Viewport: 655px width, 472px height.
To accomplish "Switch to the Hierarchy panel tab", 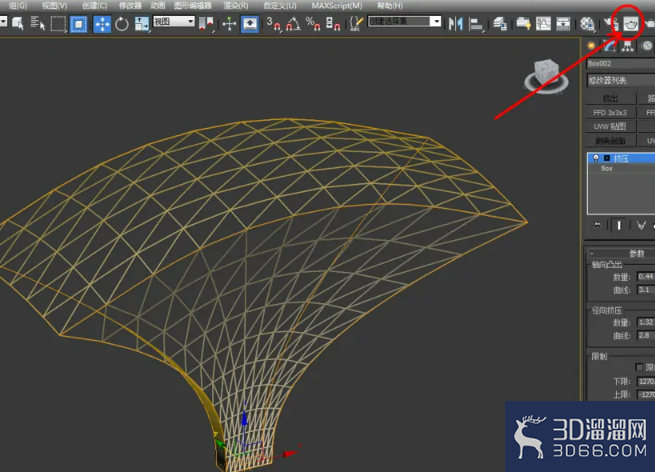I will pyautogui.click(x=627, y=46).
